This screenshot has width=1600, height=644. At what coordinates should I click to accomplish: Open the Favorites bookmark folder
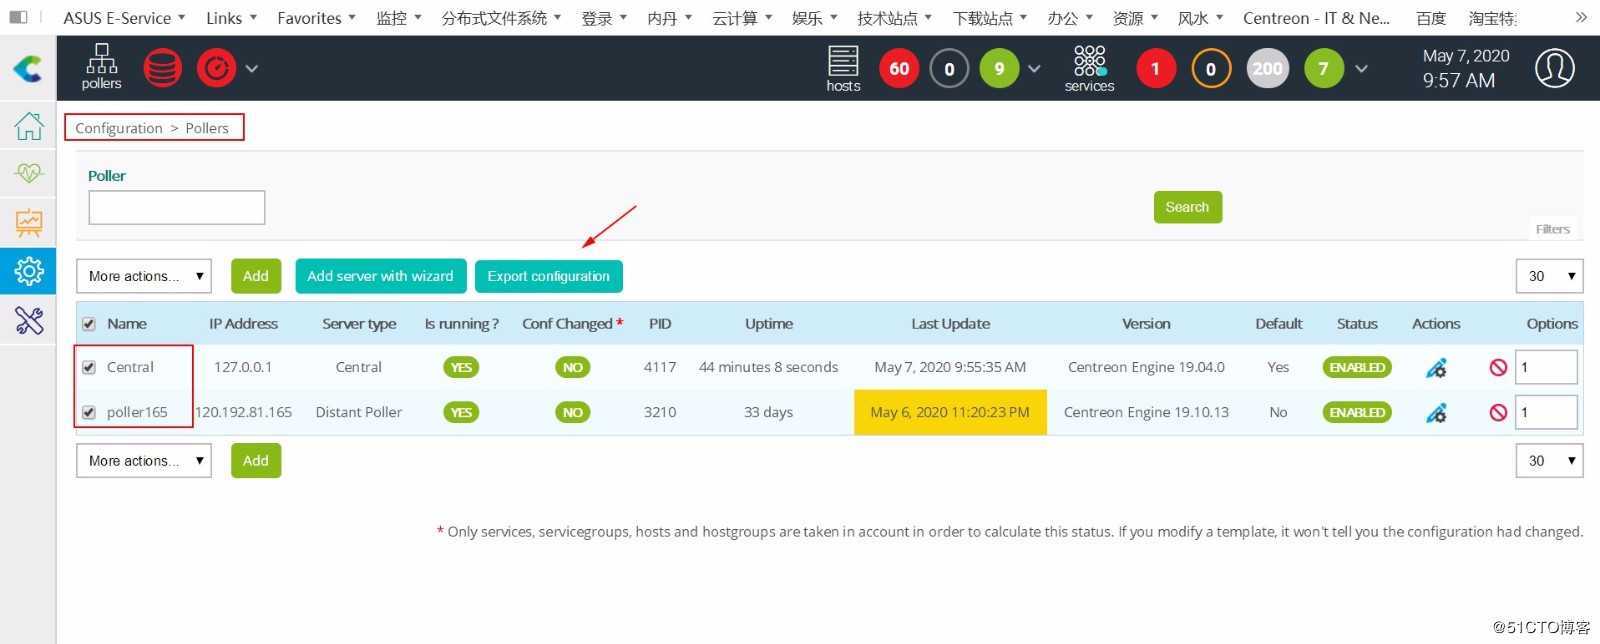tap(316, 18)
